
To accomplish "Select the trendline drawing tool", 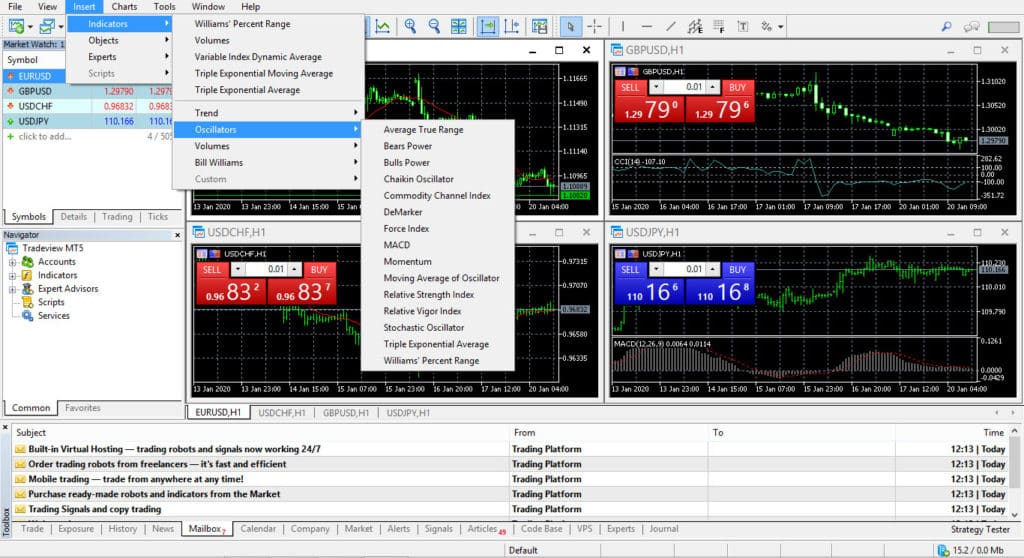I will click(670, 26).
